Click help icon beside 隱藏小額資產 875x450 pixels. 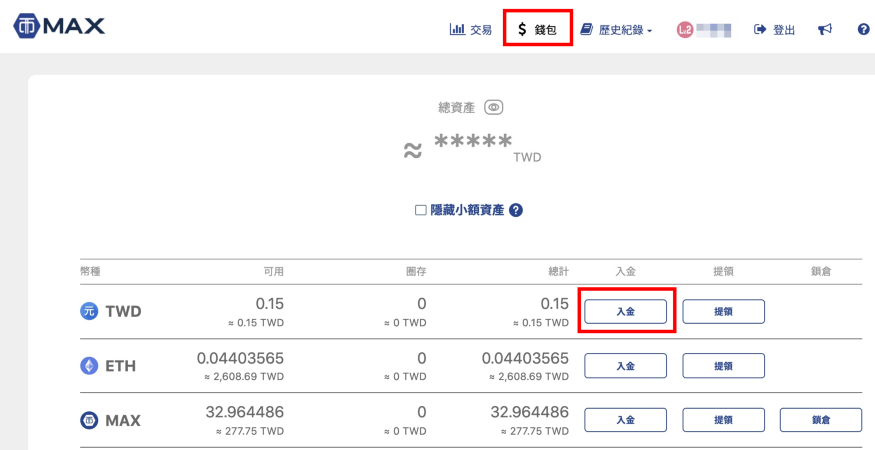point(516,210)
